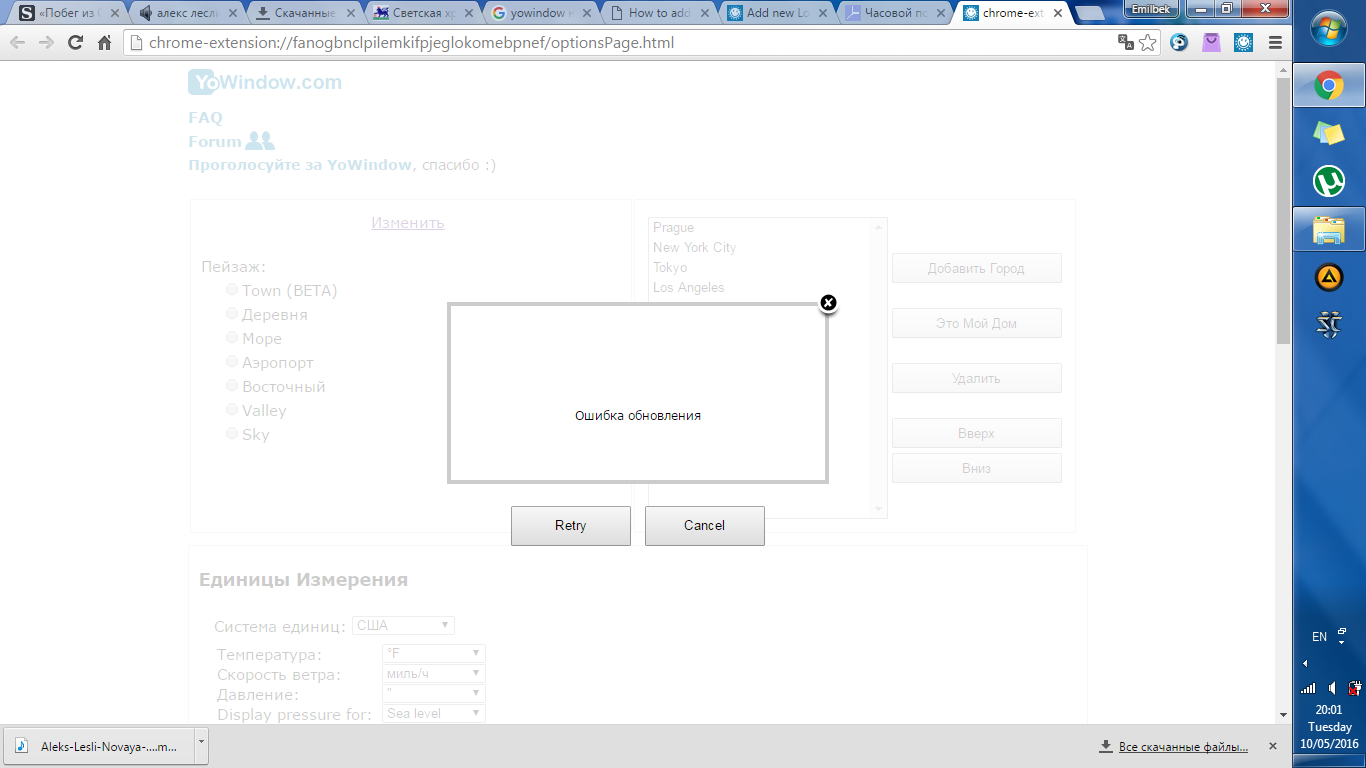Viewport: 1366px width, 768px height.
Task: Click the purple shopping bag extension icon
Action: coord(1211,43)
